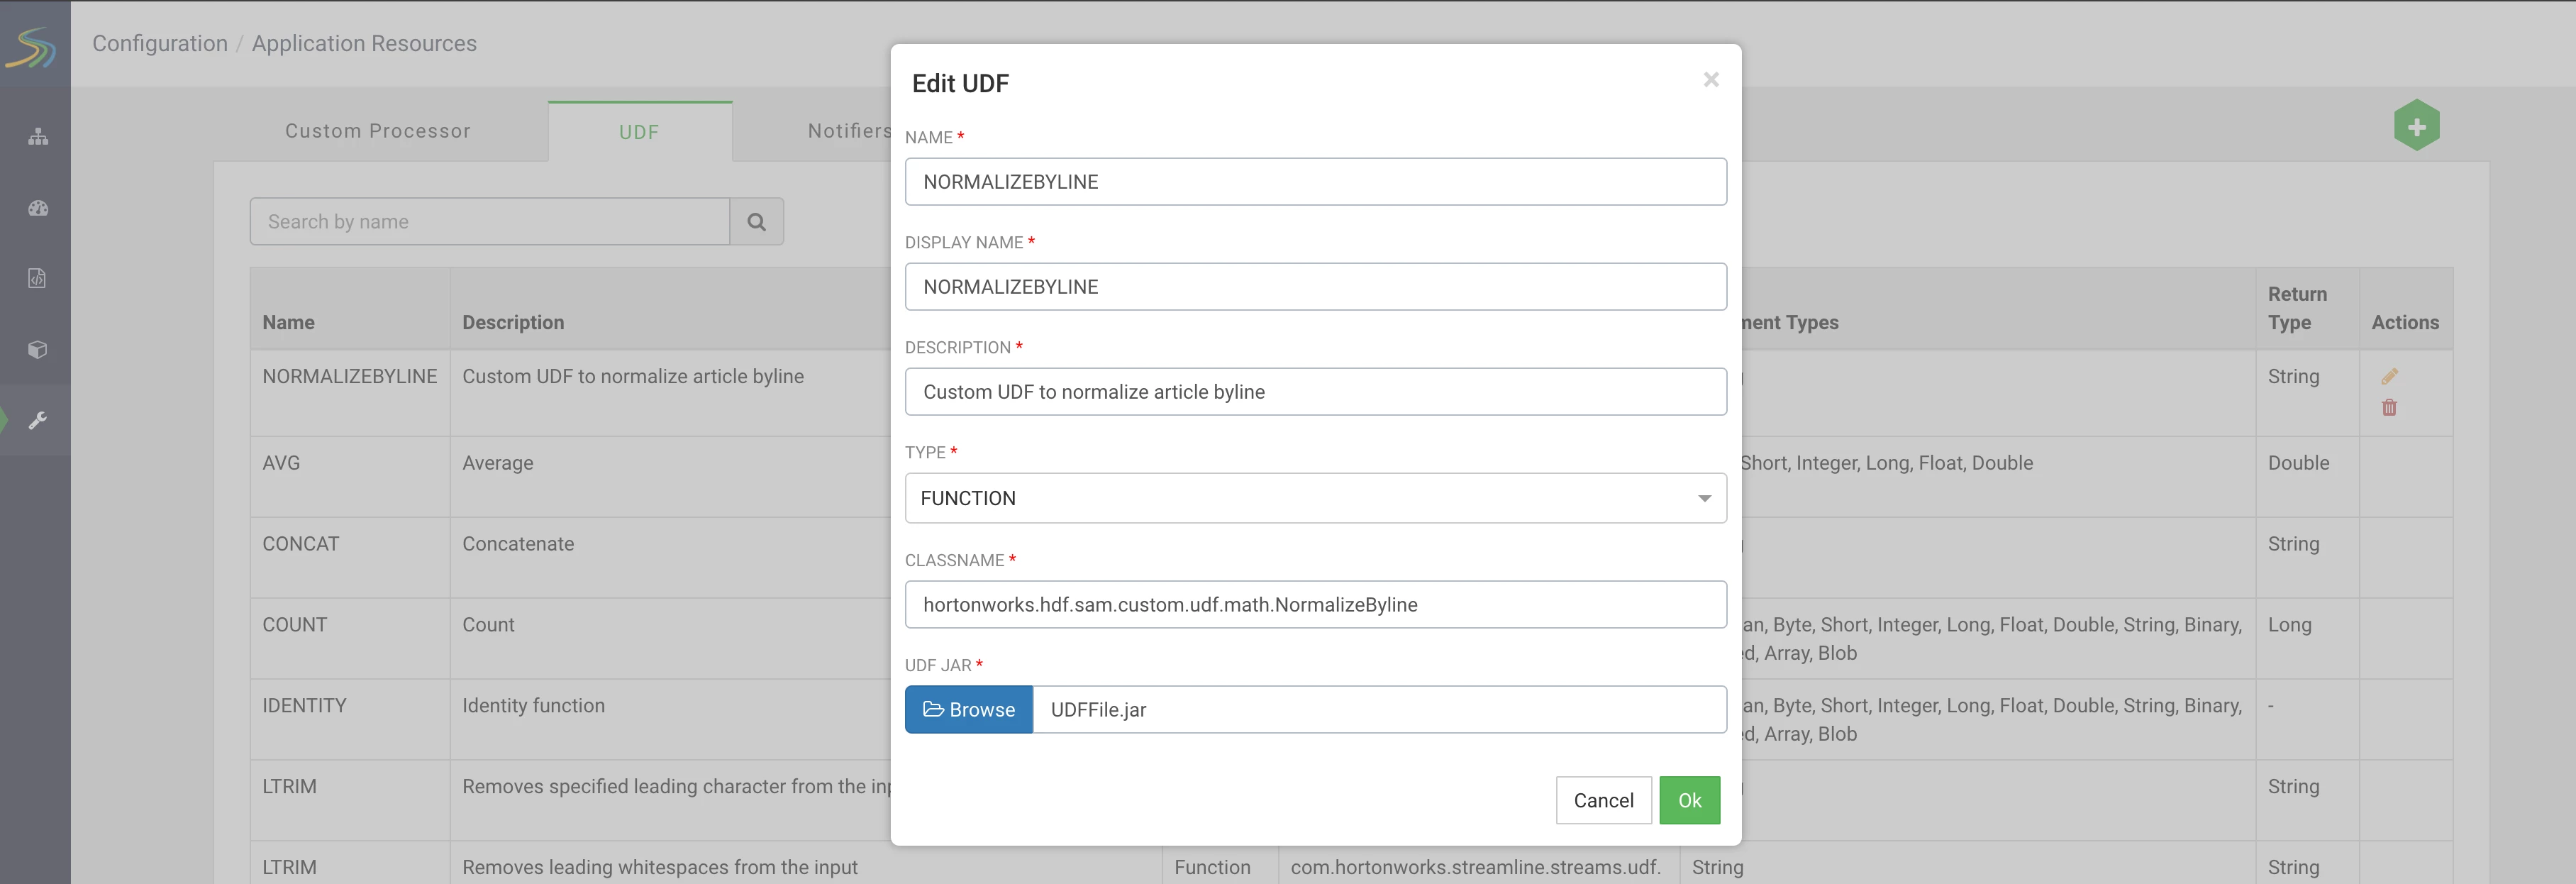Image resolution: width=2576 pixels, height=884 pixels.
Task: Click the search magnifier icon
Action: pyautogui.click(x=756, y=222)
